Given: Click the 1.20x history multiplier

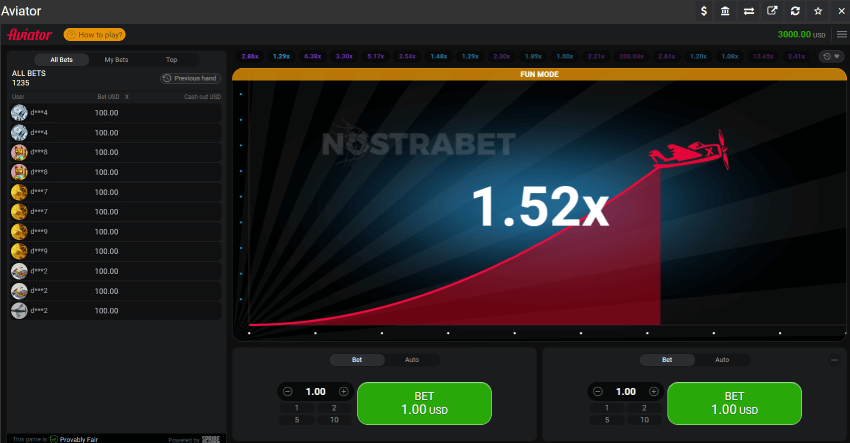Looking at the screenshot, I should pos(698,56).
